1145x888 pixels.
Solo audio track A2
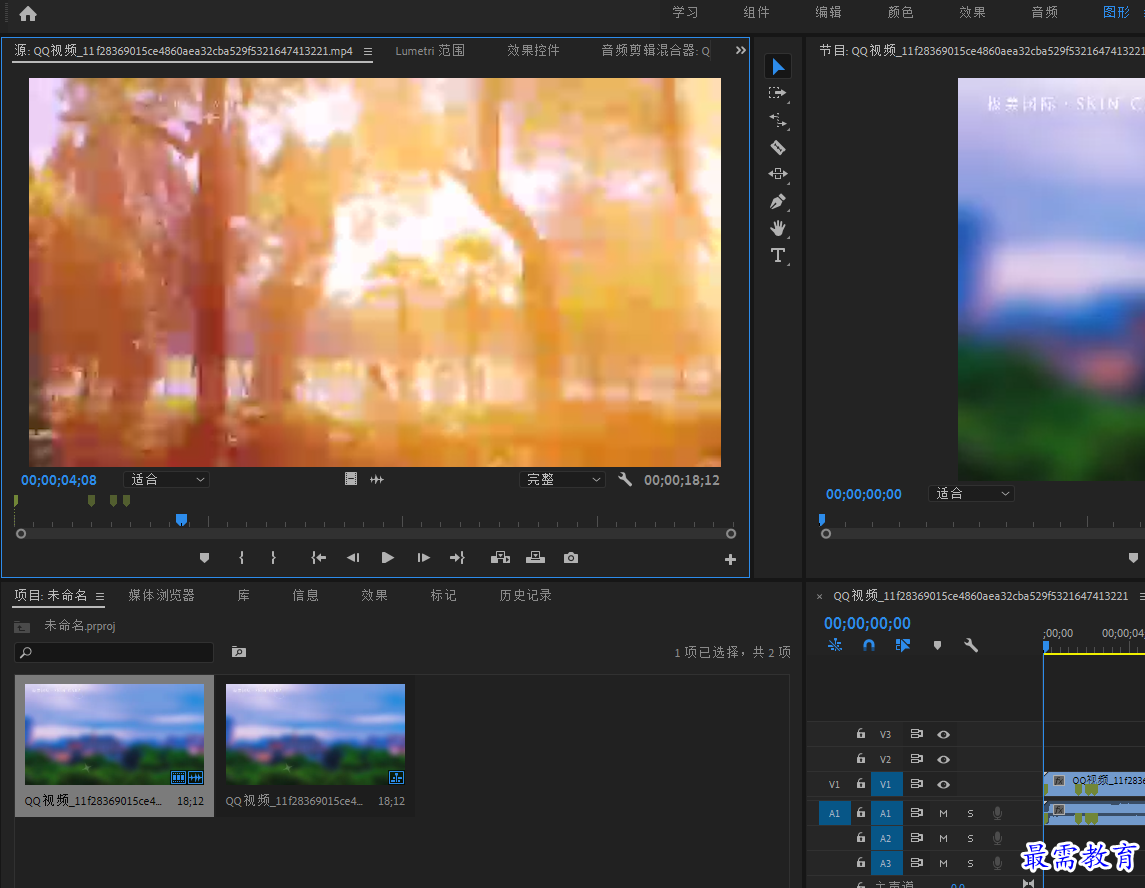click(970, 838)
